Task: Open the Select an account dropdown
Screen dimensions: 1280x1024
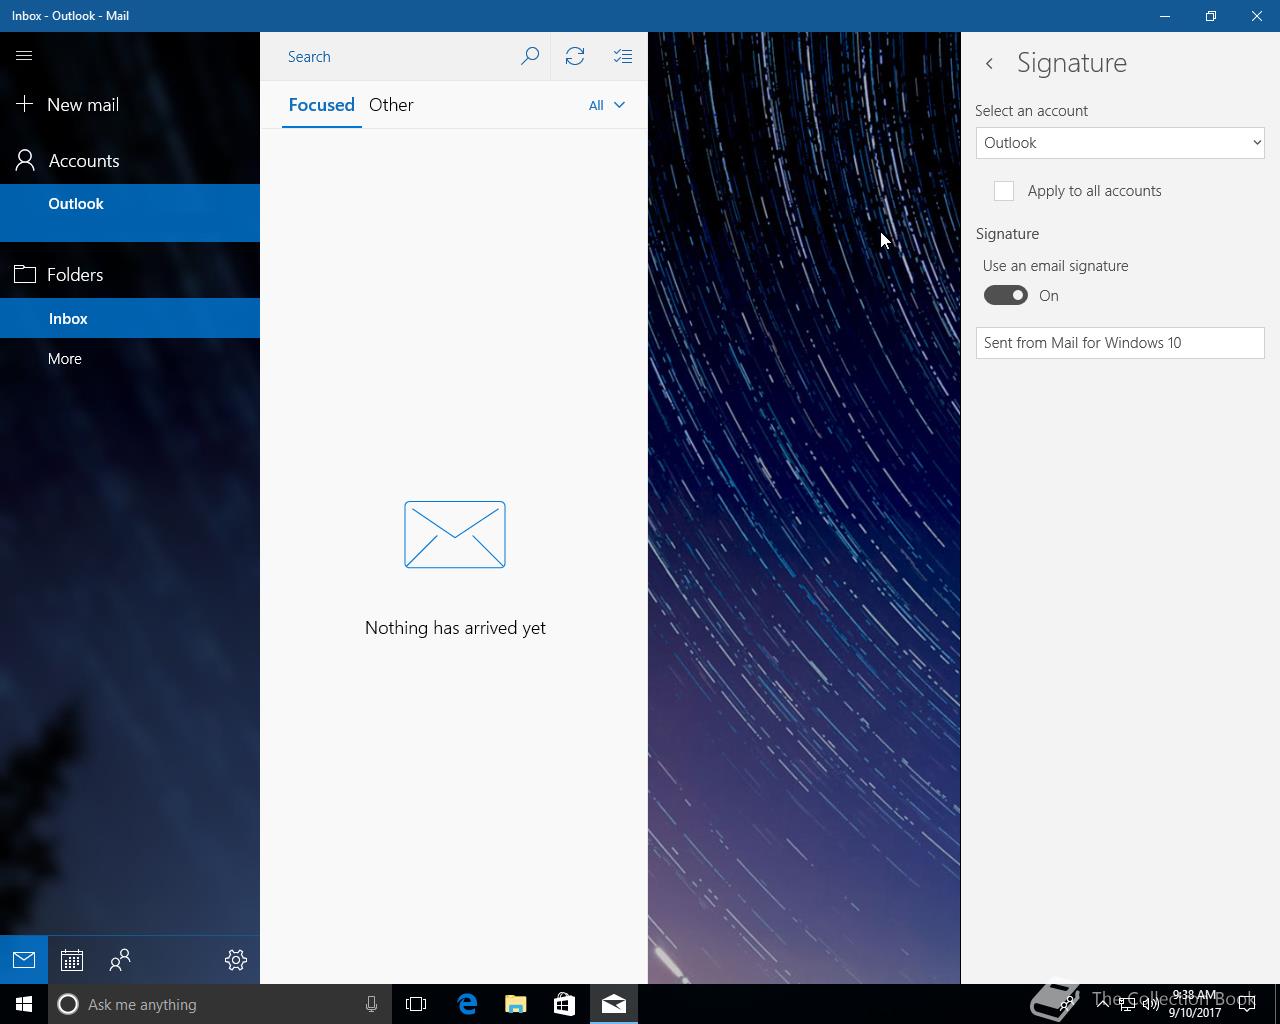Action: pos(1120,143)
